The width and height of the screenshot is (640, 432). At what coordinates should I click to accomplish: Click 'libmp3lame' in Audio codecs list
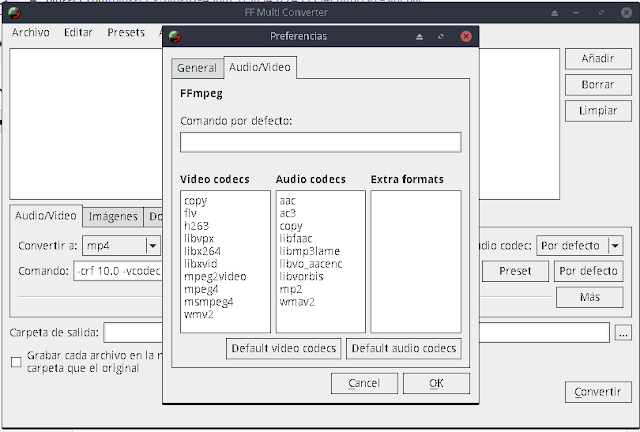tap(309, 251)
